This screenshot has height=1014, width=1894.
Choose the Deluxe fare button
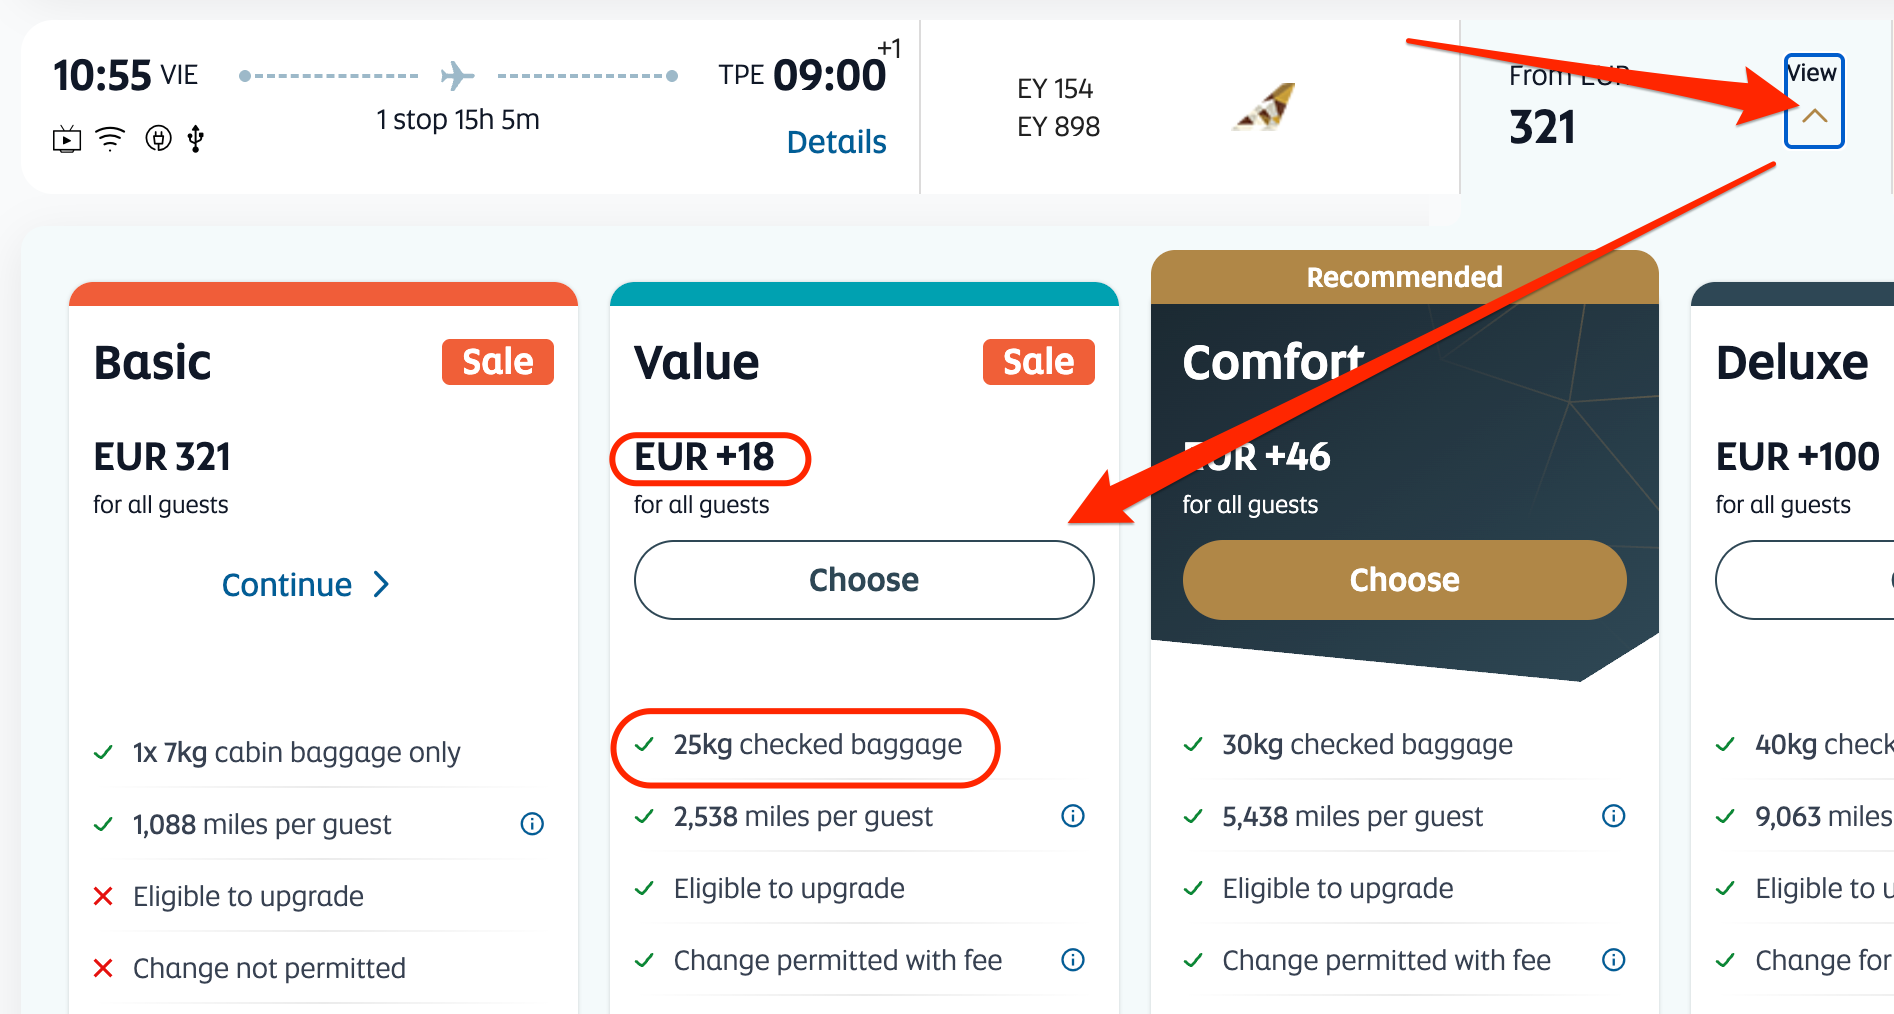click(x=1804, y=580)
